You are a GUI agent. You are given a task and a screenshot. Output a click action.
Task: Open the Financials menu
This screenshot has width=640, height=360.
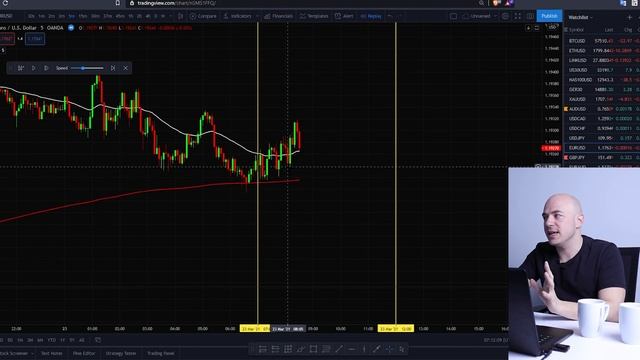point(278,16)
